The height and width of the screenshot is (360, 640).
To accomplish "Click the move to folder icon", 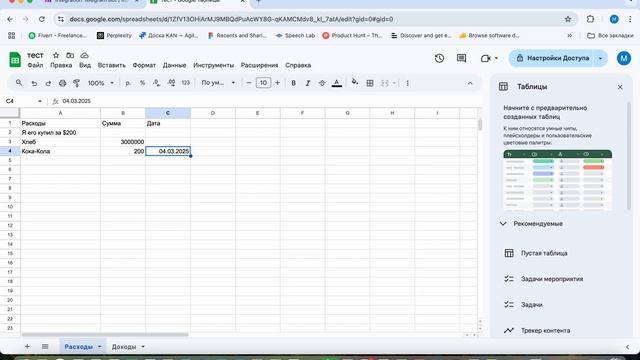I will tap(70, 55).
